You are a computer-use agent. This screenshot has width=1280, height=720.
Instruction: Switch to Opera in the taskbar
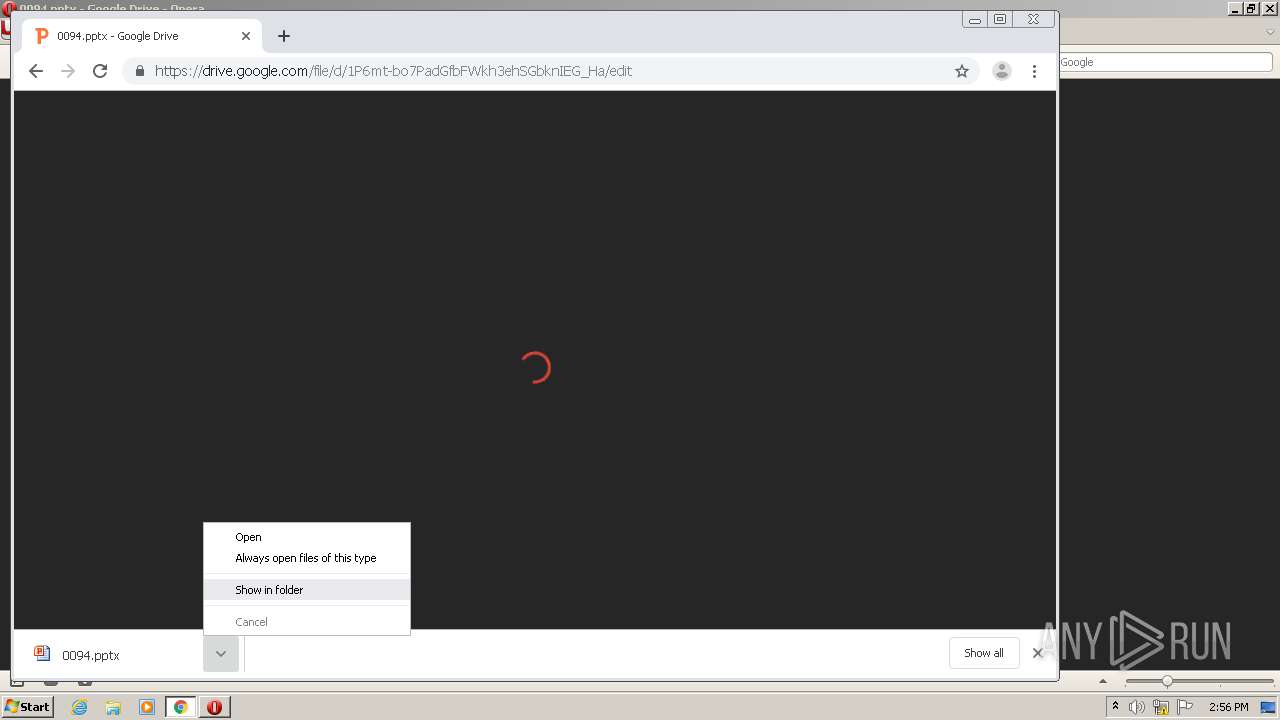pyautogui.click(x=214, y=707)
